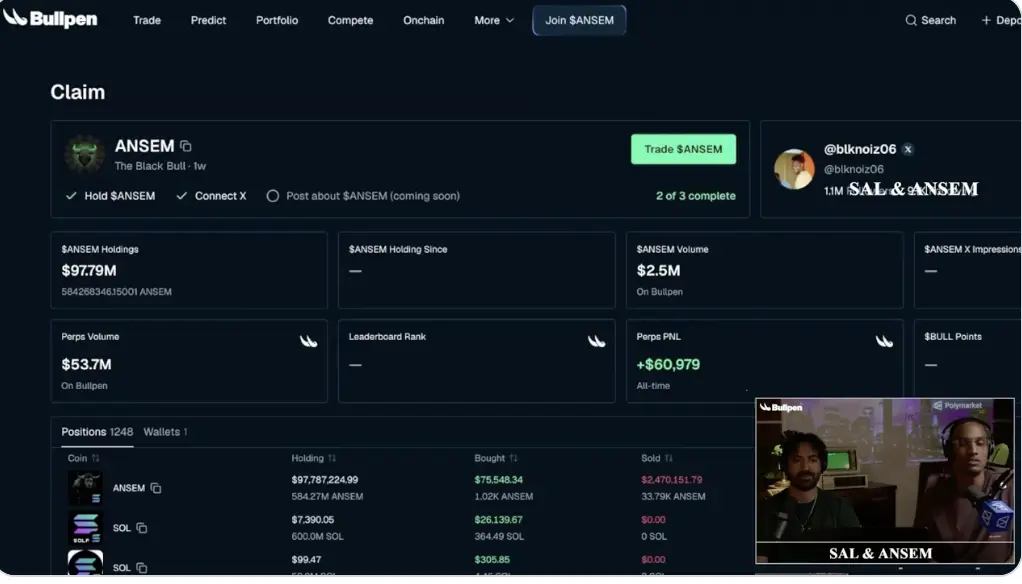
Task: Open the Compete navigation item
Action: (350, 20)
